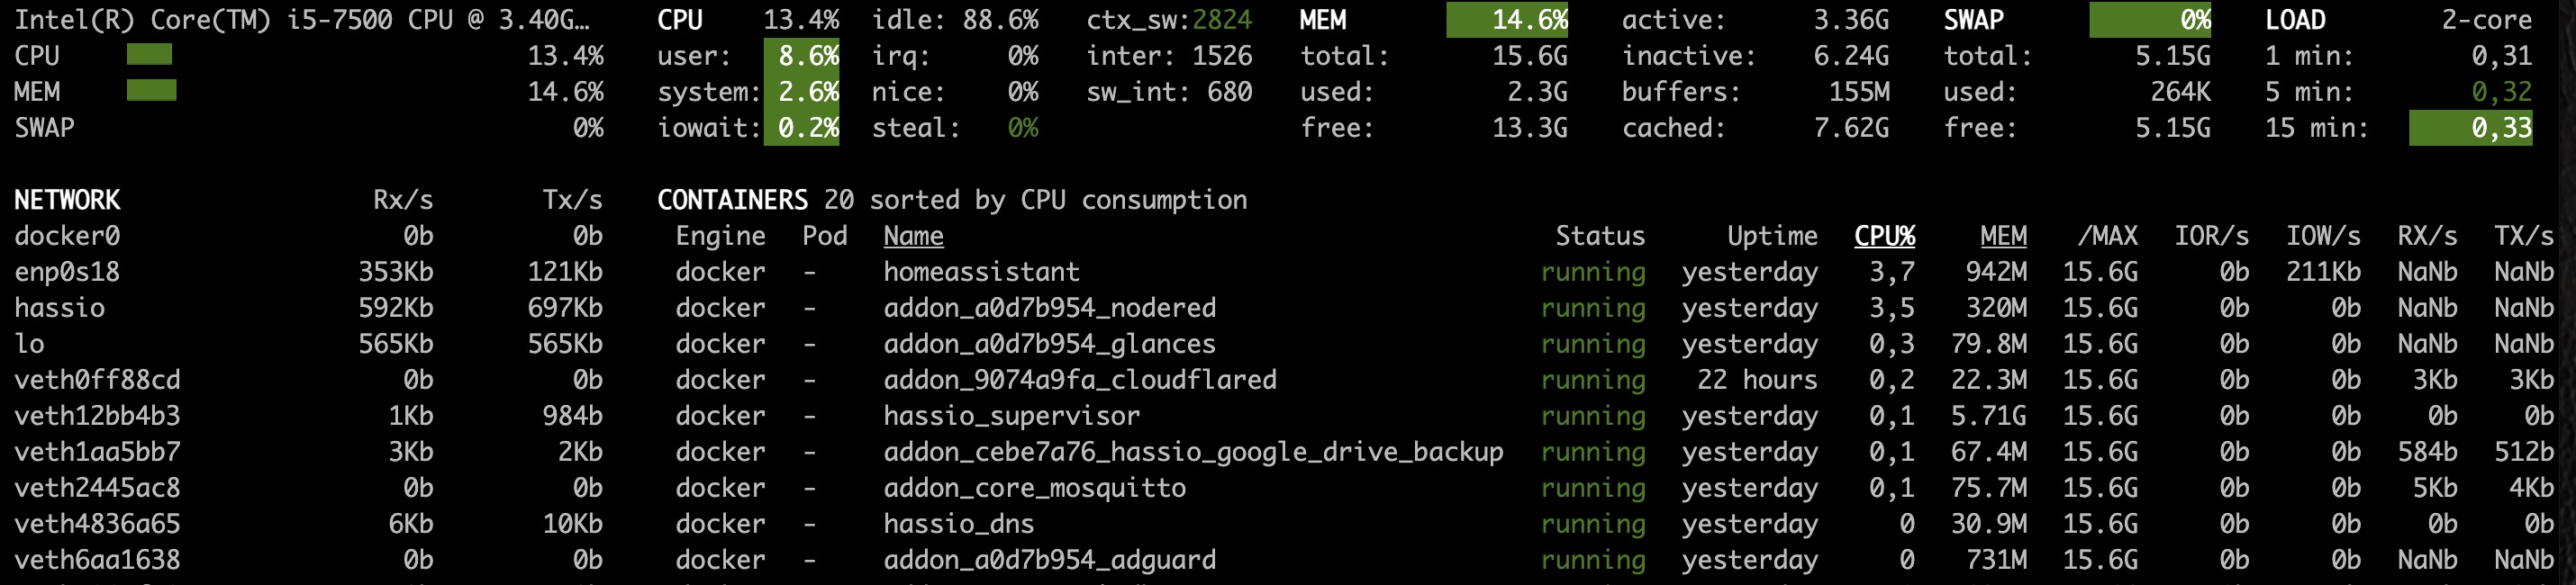The image size is (2576, 585).
Task: Select the homeassistant container row name
Action: [x=981, y=272]
